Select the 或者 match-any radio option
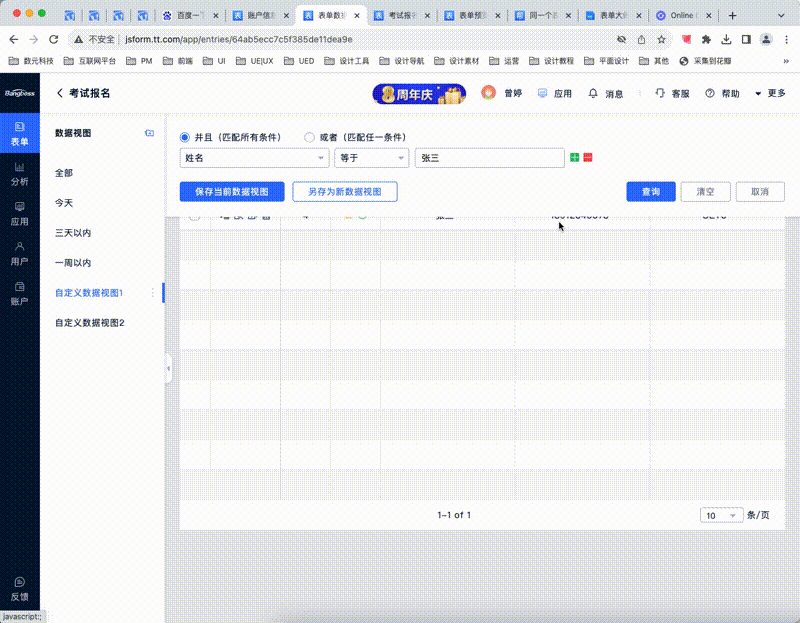 [x=309, y=137]
